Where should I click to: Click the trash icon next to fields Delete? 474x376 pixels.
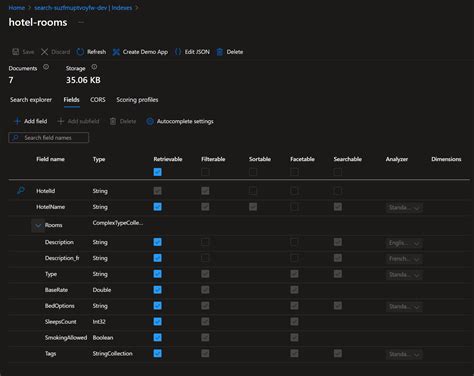(x=113, y=121)
